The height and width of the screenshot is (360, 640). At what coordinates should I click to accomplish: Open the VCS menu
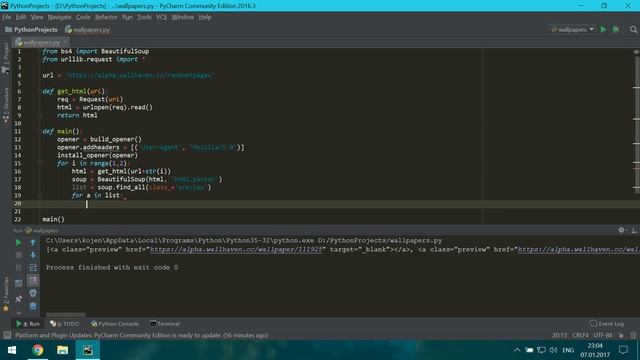point(161,17)
